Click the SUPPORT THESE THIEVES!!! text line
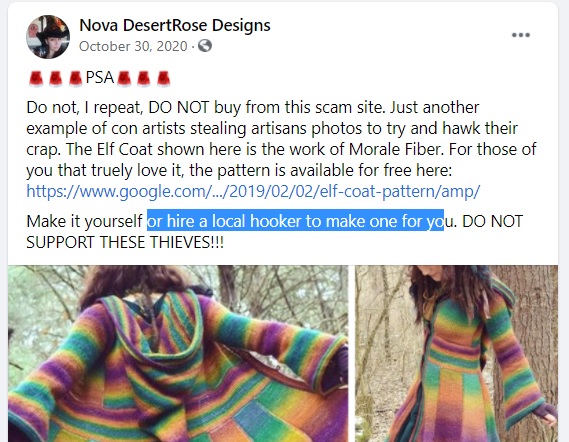 pos(125,242)
